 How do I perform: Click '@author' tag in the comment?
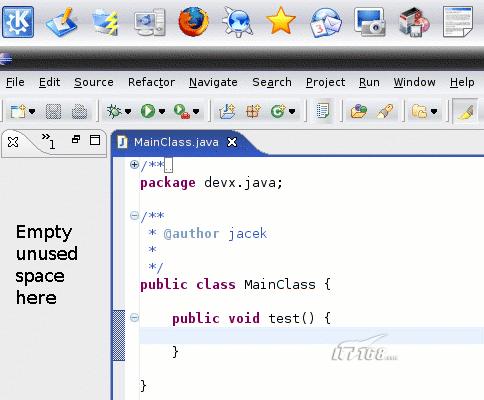click(x=191, y=234)
